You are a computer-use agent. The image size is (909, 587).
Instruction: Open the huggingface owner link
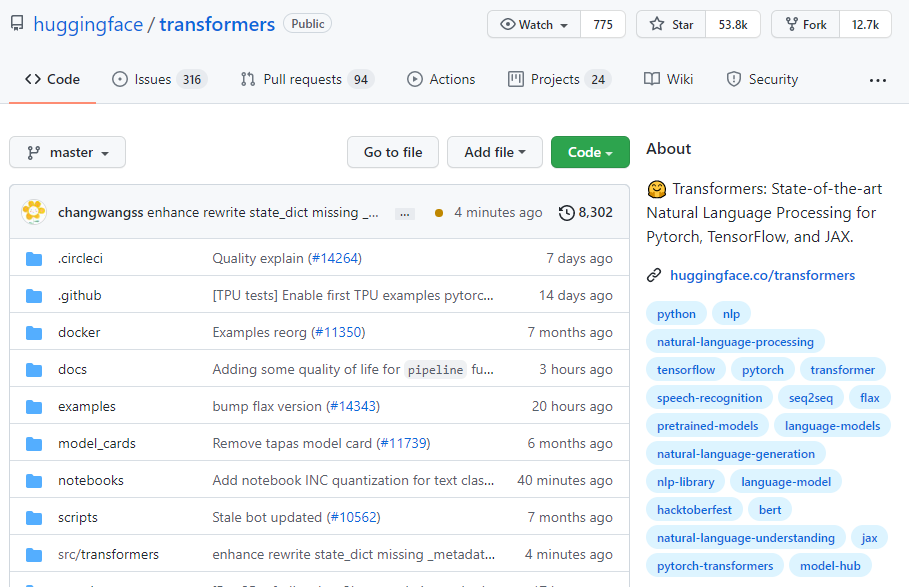[x=88, y=24]
